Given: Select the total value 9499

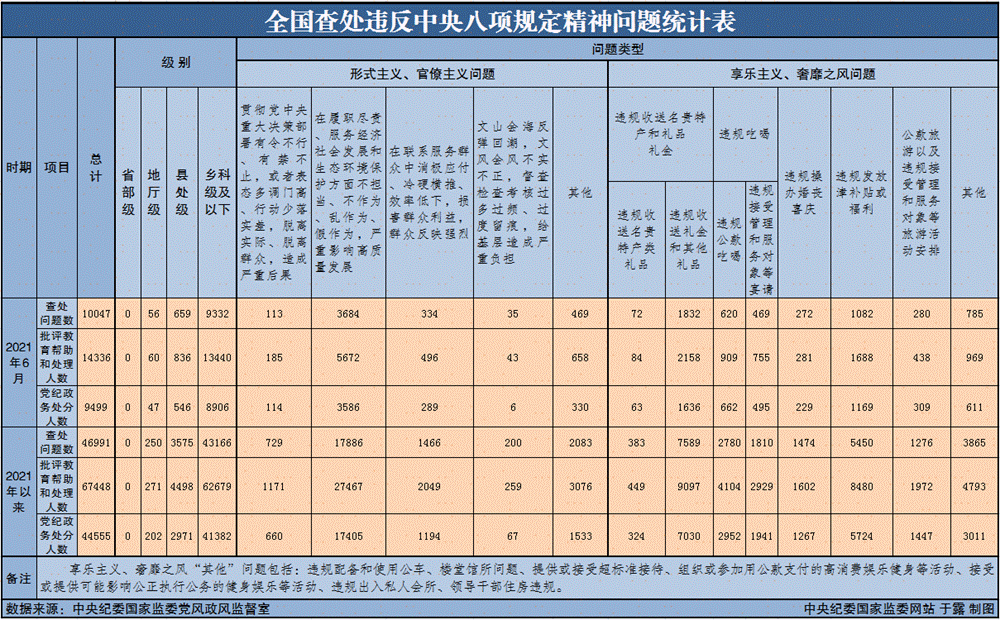Looking at the screenshot, I should [x=96, y=407].
